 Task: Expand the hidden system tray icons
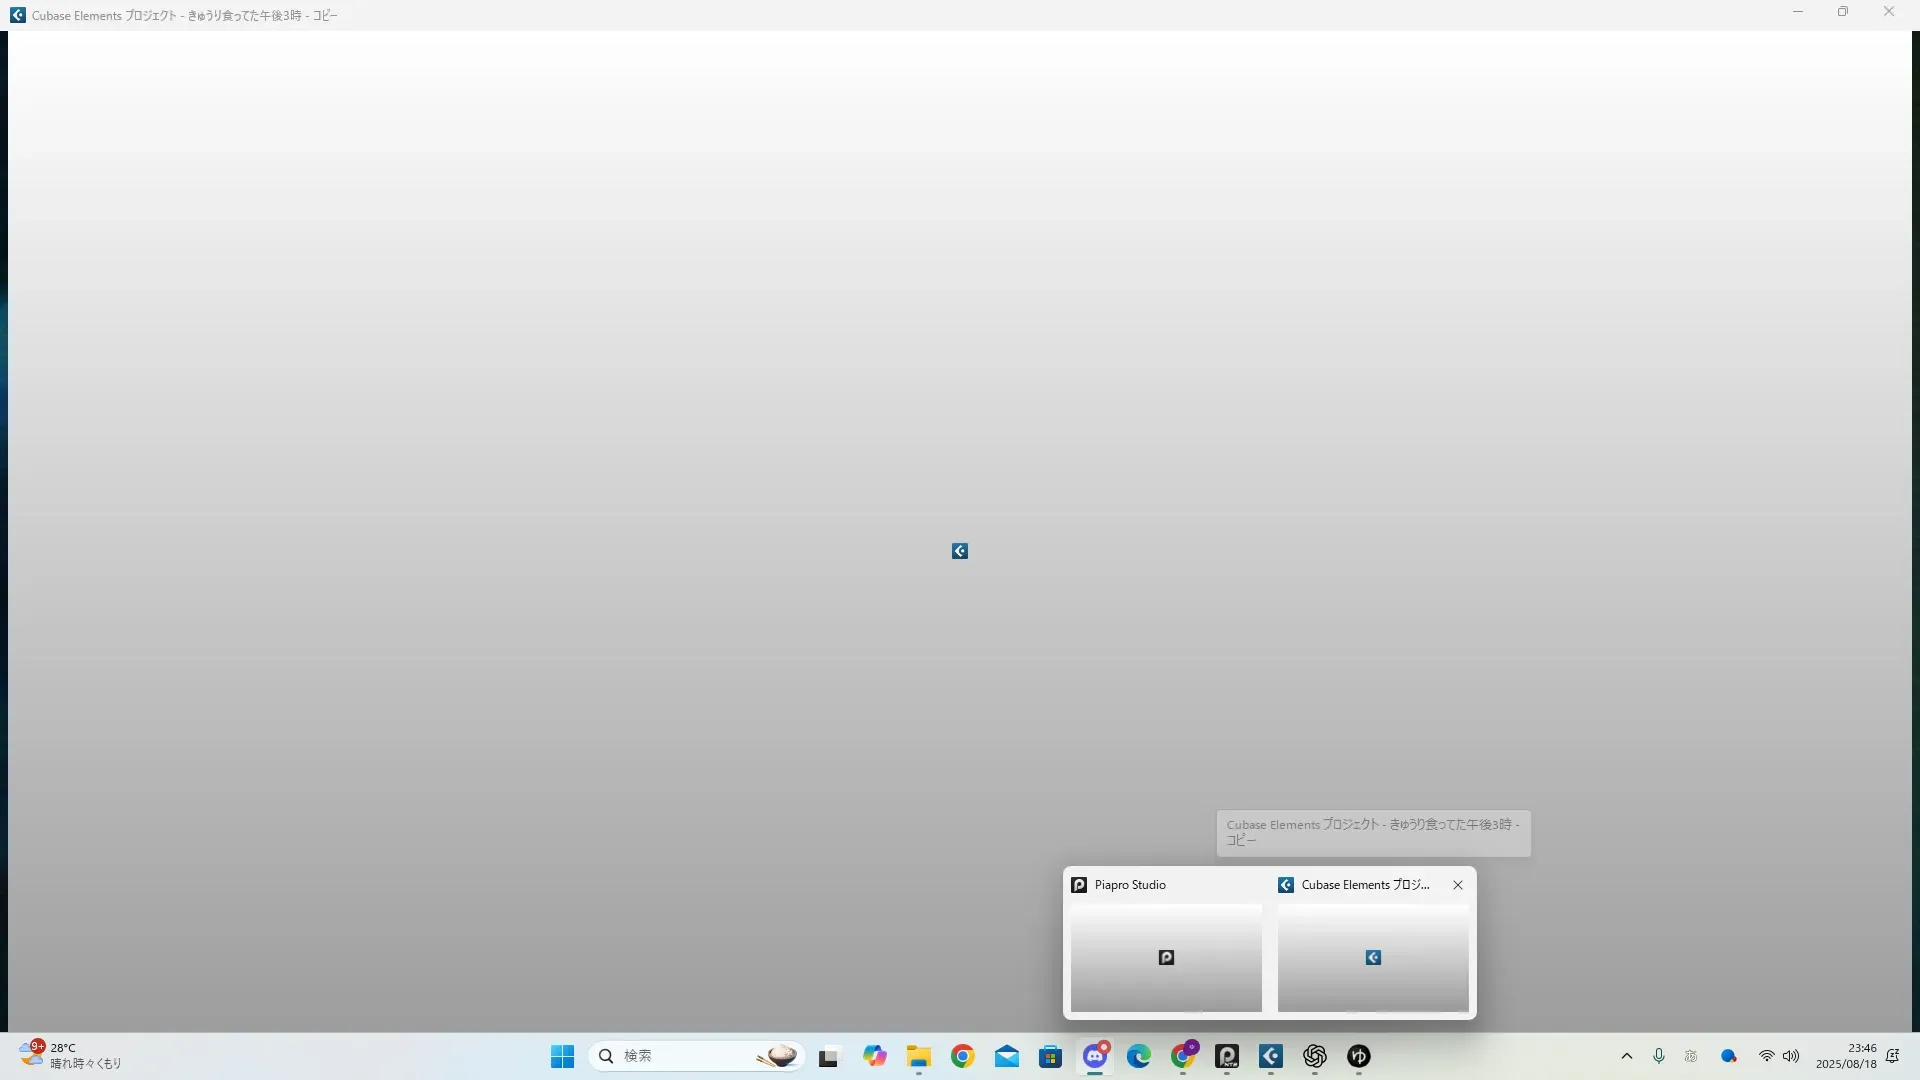click(x=1627, y=1056)
